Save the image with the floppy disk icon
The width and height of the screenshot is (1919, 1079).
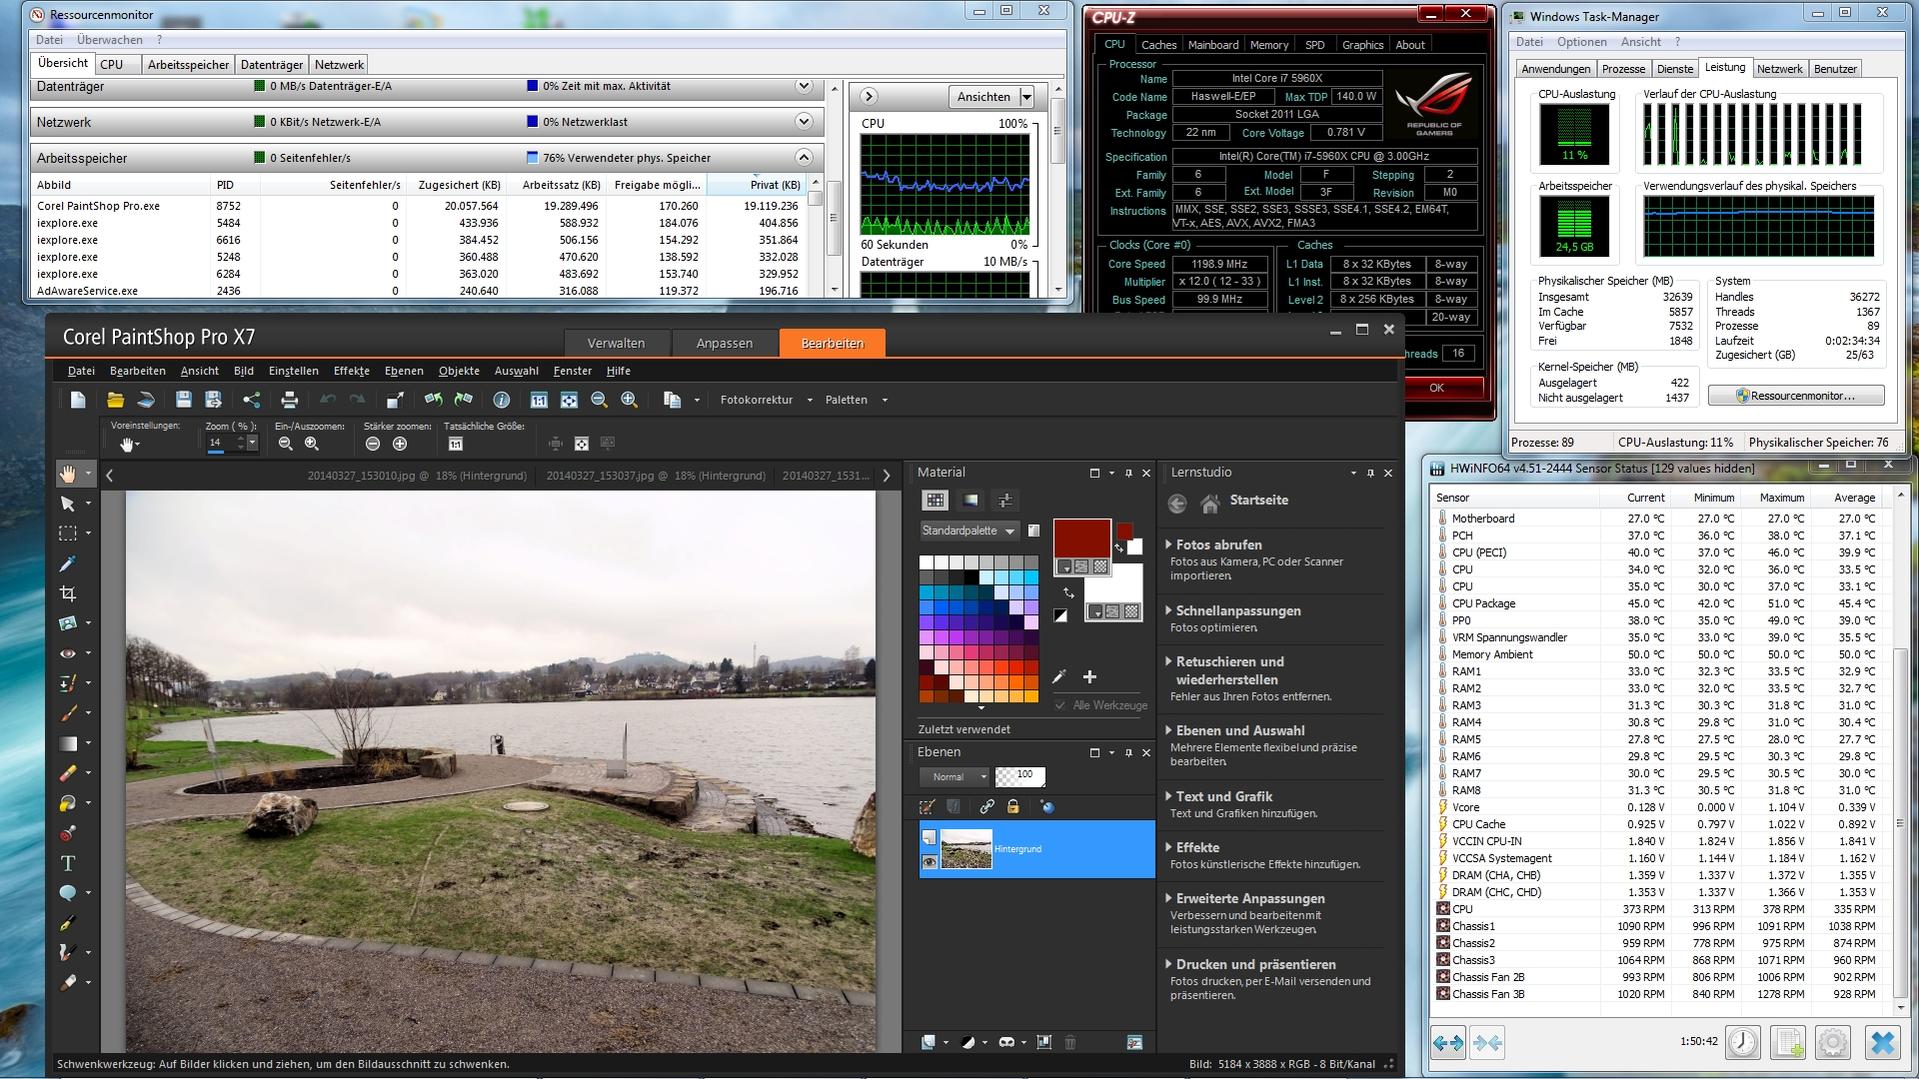(x=183, y=400)
